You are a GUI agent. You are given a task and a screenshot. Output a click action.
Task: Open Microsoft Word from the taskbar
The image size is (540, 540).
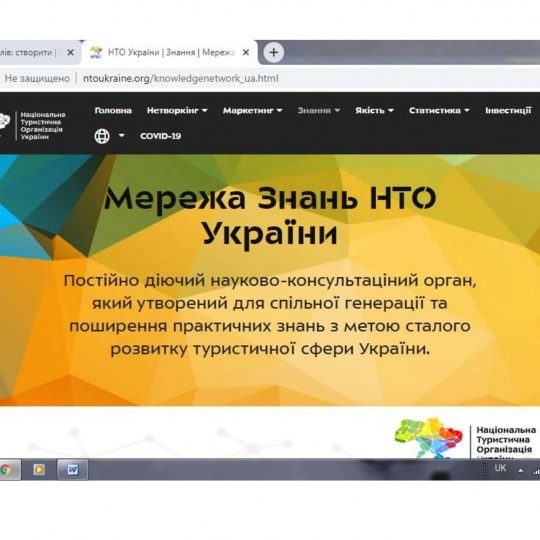(73, 469)
